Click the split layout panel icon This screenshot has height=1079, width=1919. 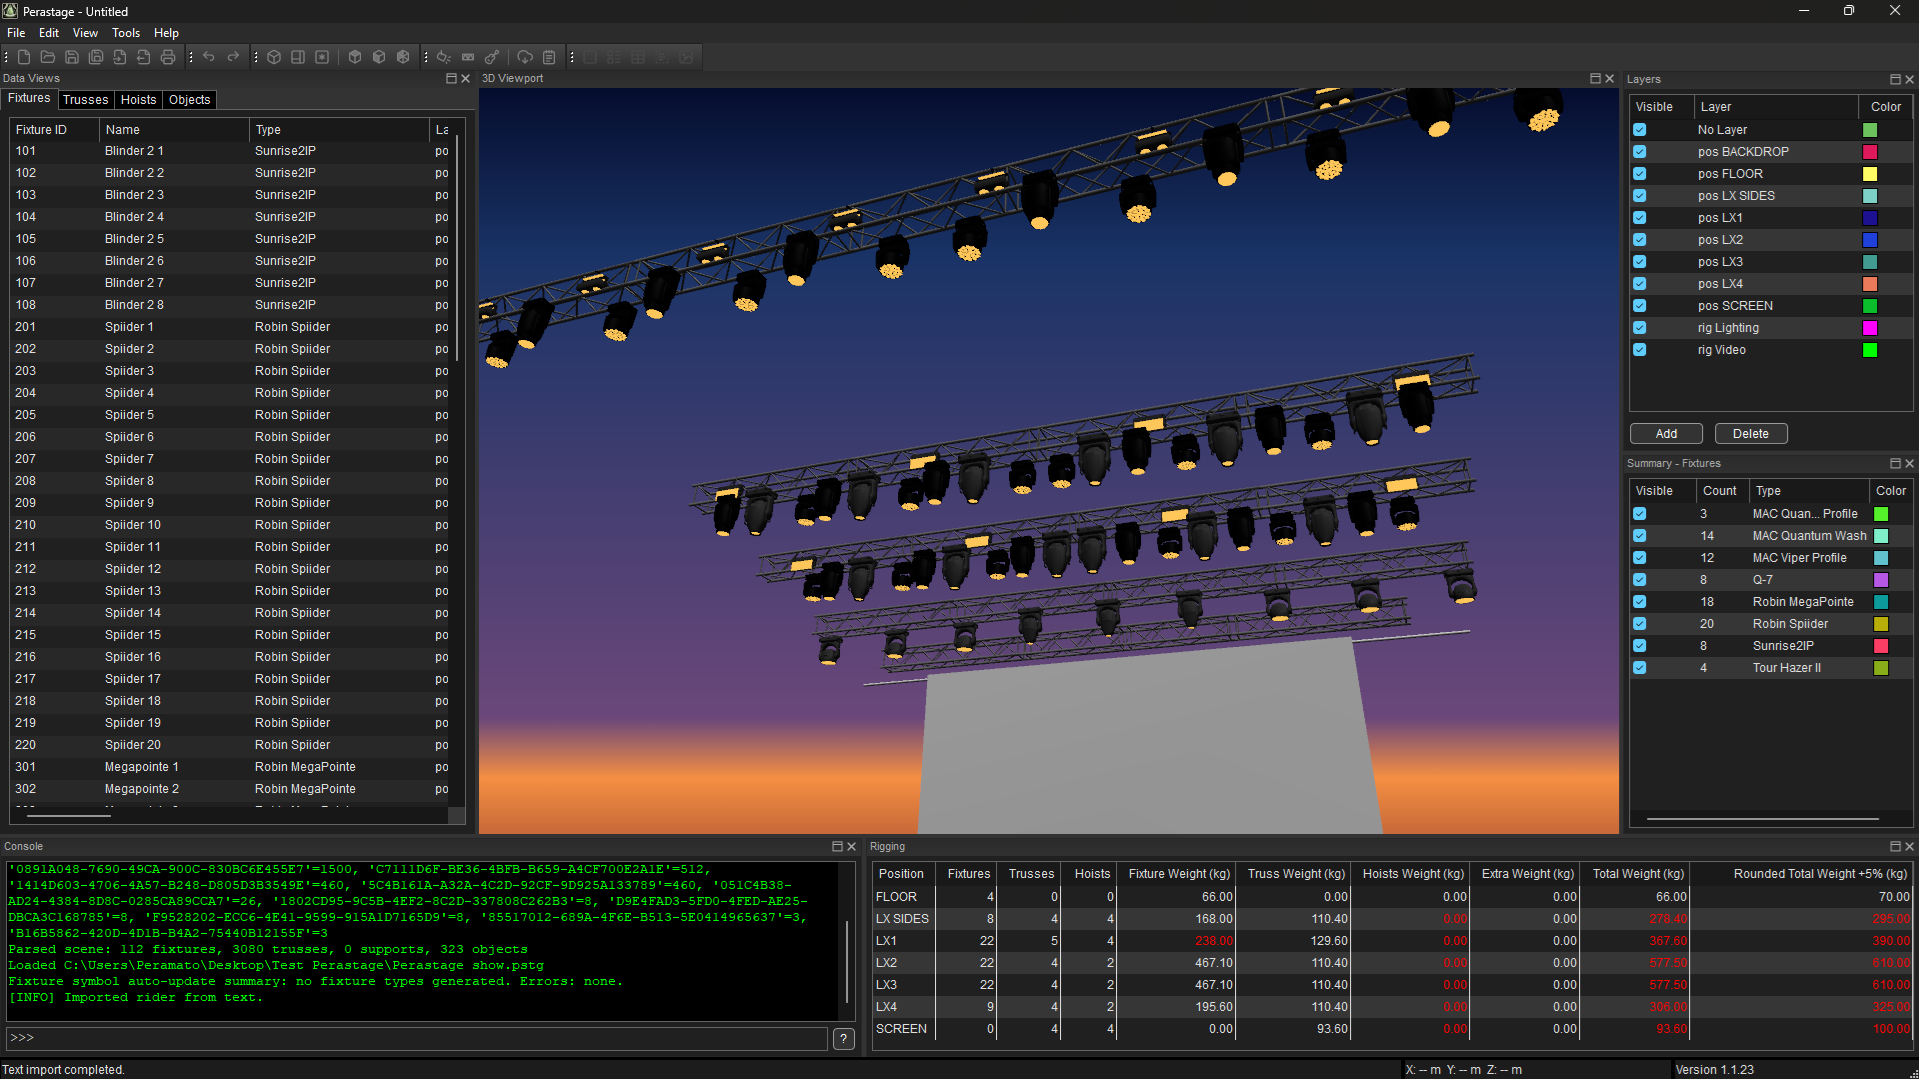pos(298,57)
